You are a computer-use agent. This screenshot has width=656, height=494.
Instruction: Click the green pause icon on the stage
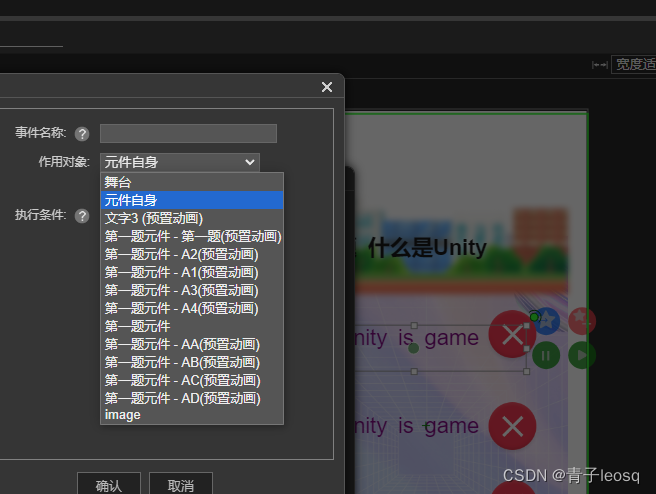[x=546, y=355]
